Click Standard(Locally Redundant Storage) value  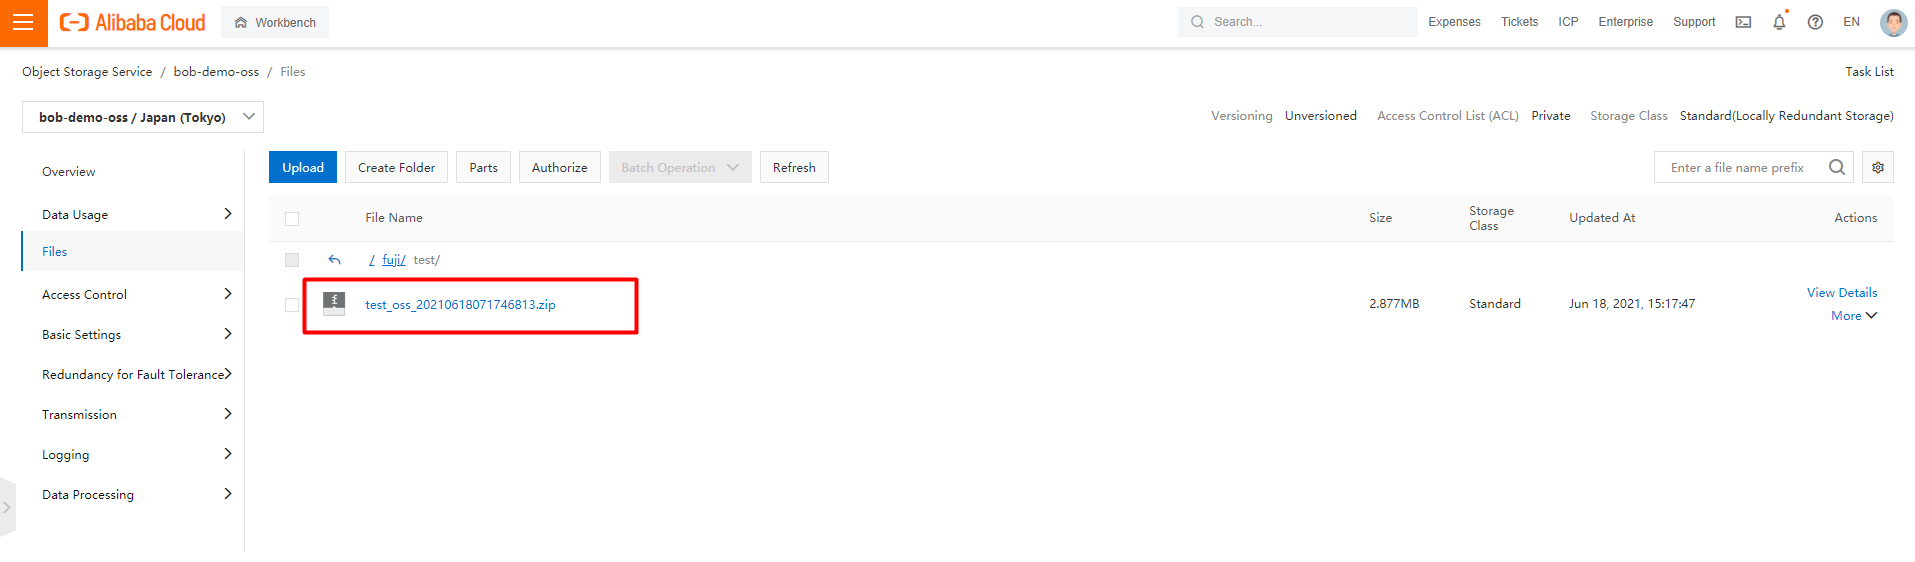(1787, 116)
